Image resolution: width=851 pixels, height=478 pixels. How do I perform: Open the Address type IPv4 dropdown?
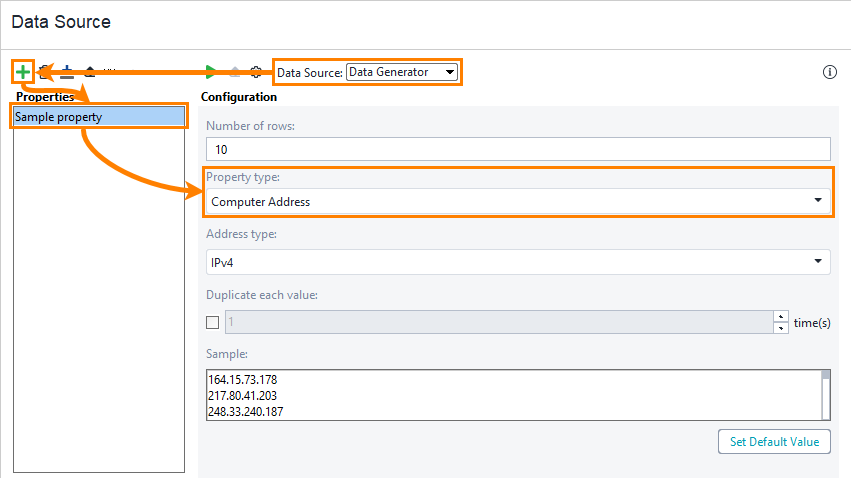point(518,262)
